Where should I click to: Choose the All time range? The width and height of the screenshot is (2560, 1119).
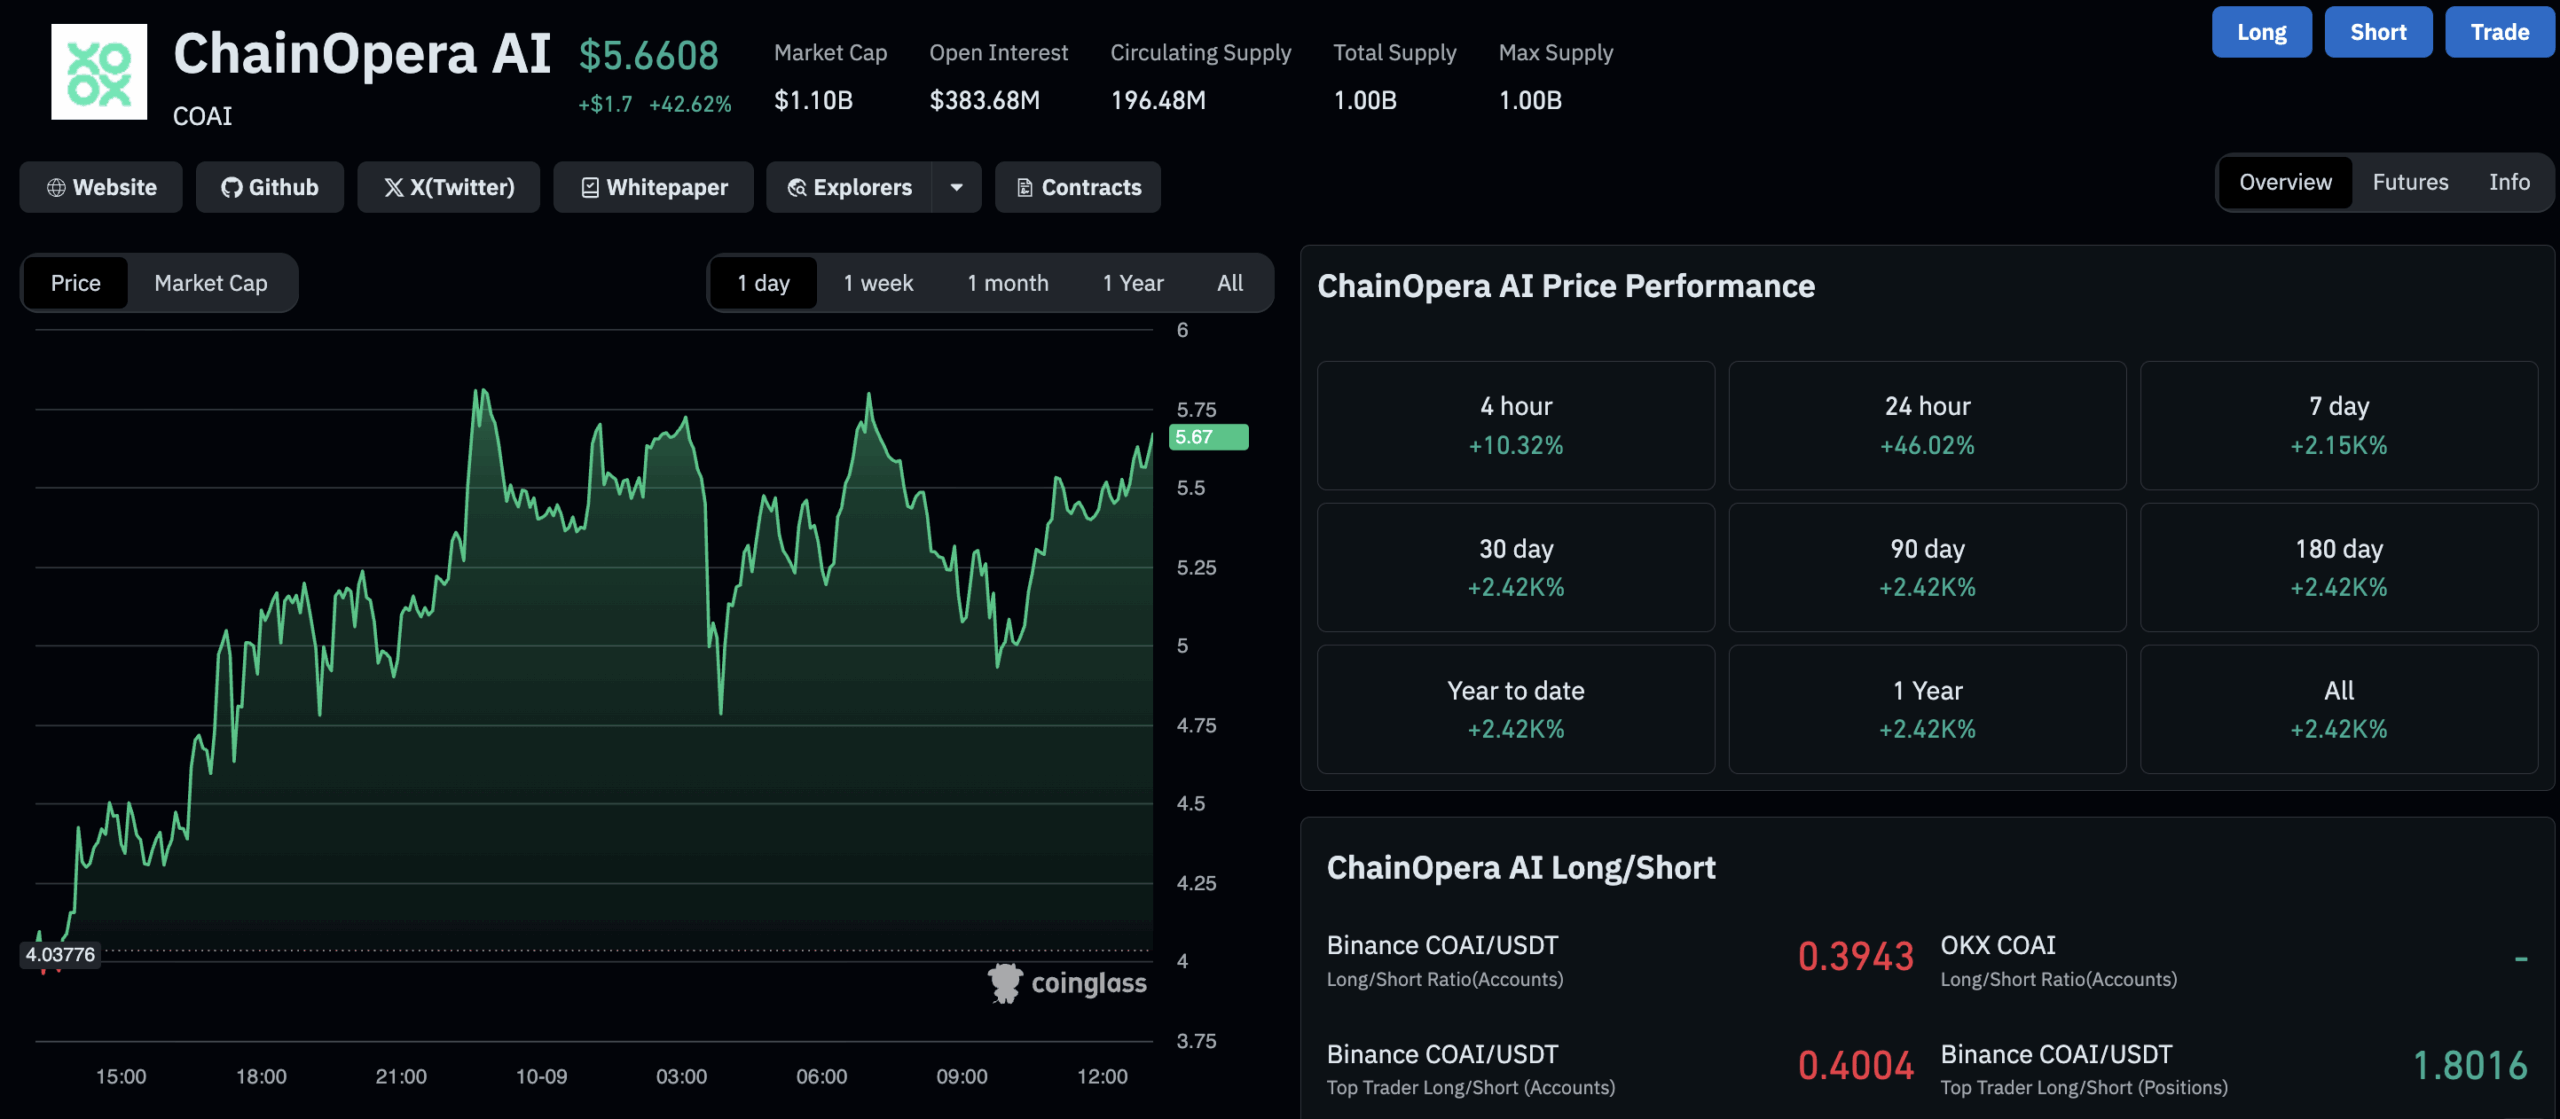pyautogui.click(x=1229, y=283)
